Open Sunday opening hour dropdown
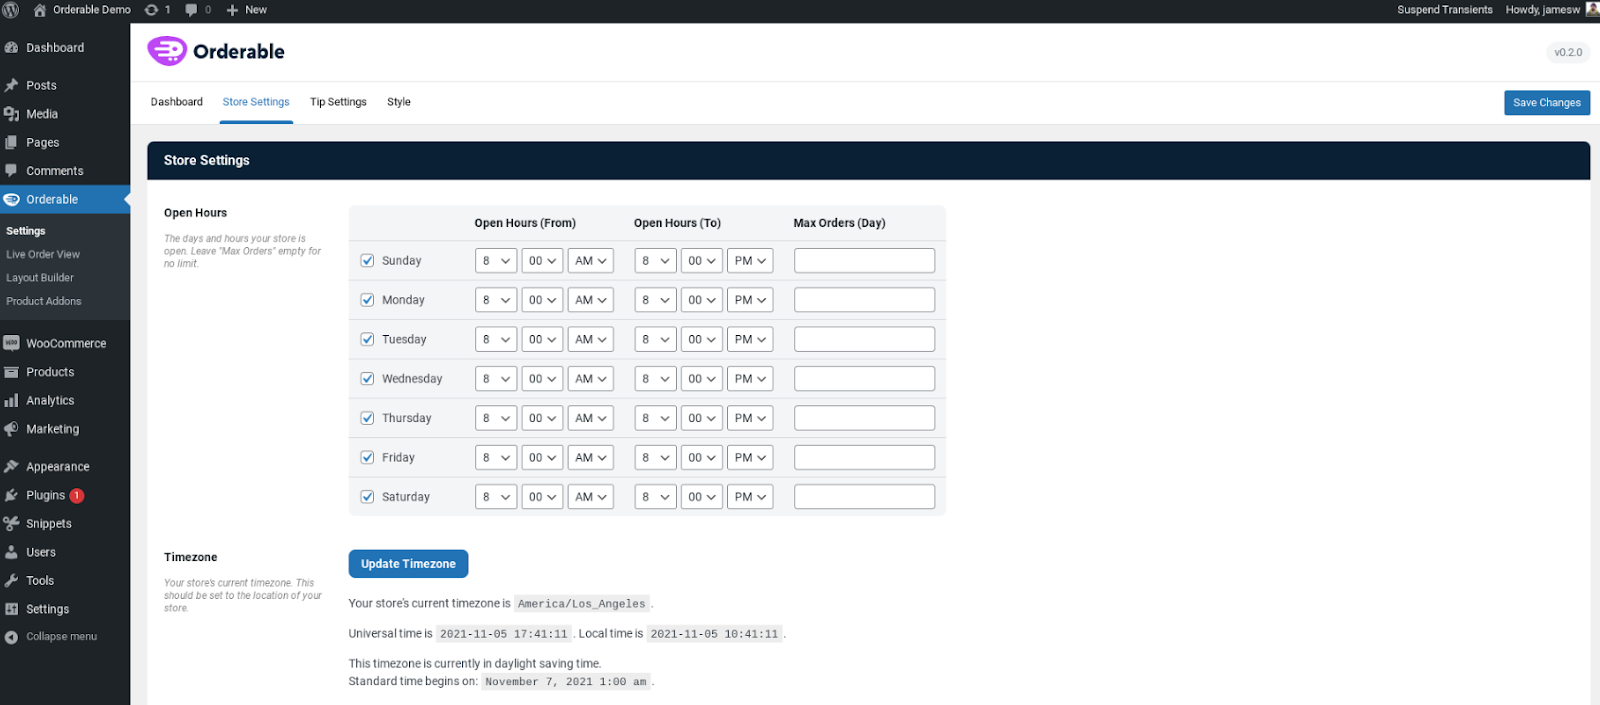The width and height of the screenshot is (1600, 705). pos(496,261)
